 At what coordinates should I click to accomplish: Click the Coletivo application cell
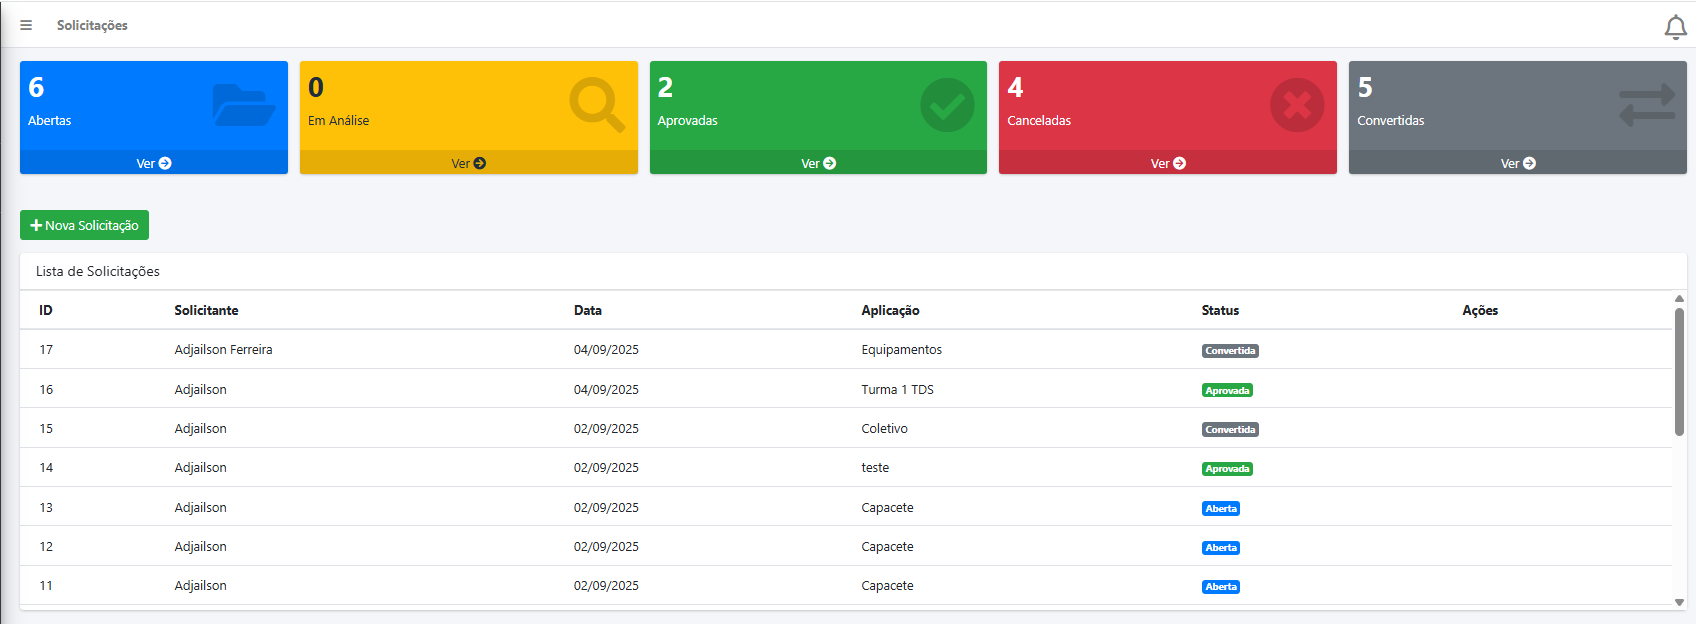(x=884, y=428)
